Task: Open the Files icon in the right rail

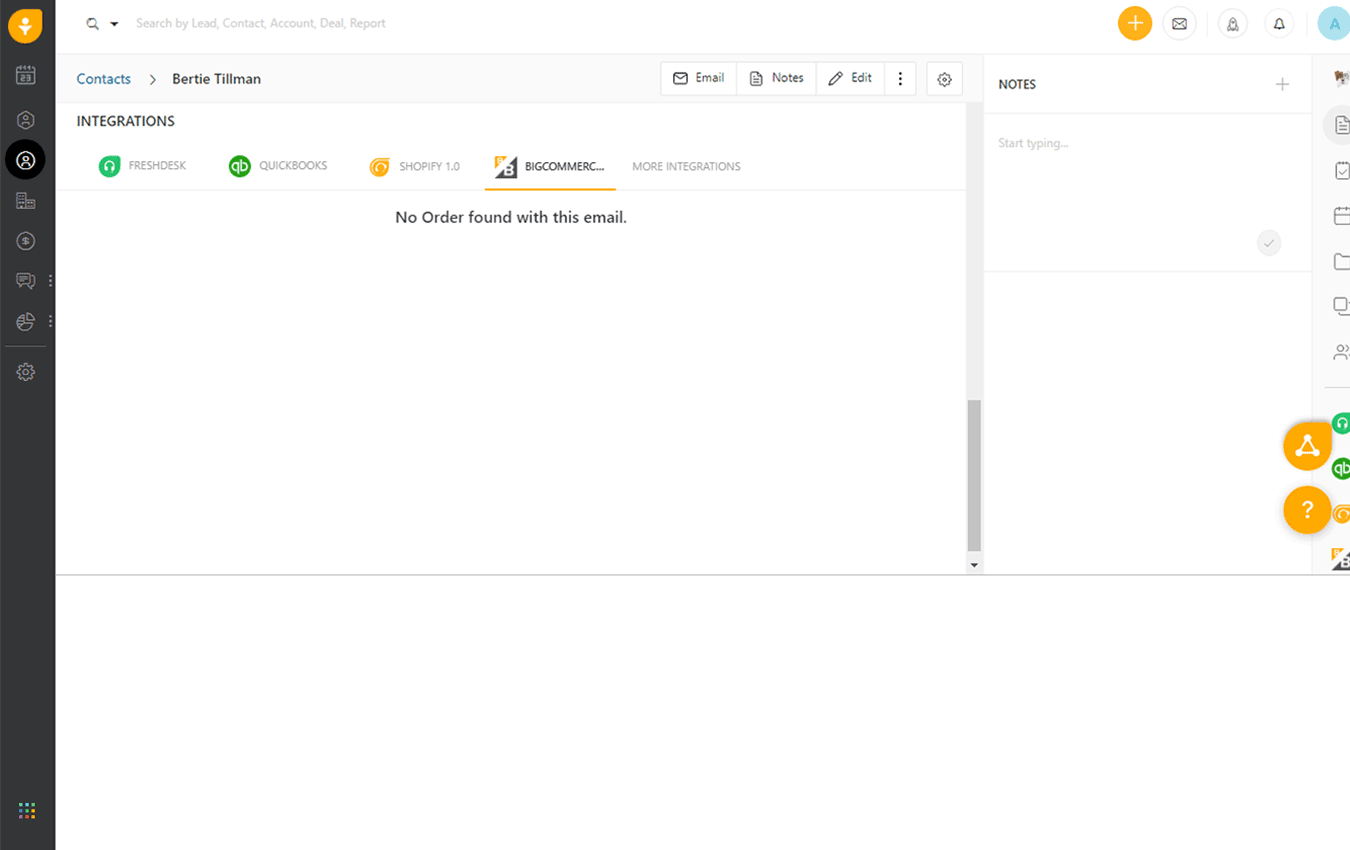Action: click(x=1340, y=260)
